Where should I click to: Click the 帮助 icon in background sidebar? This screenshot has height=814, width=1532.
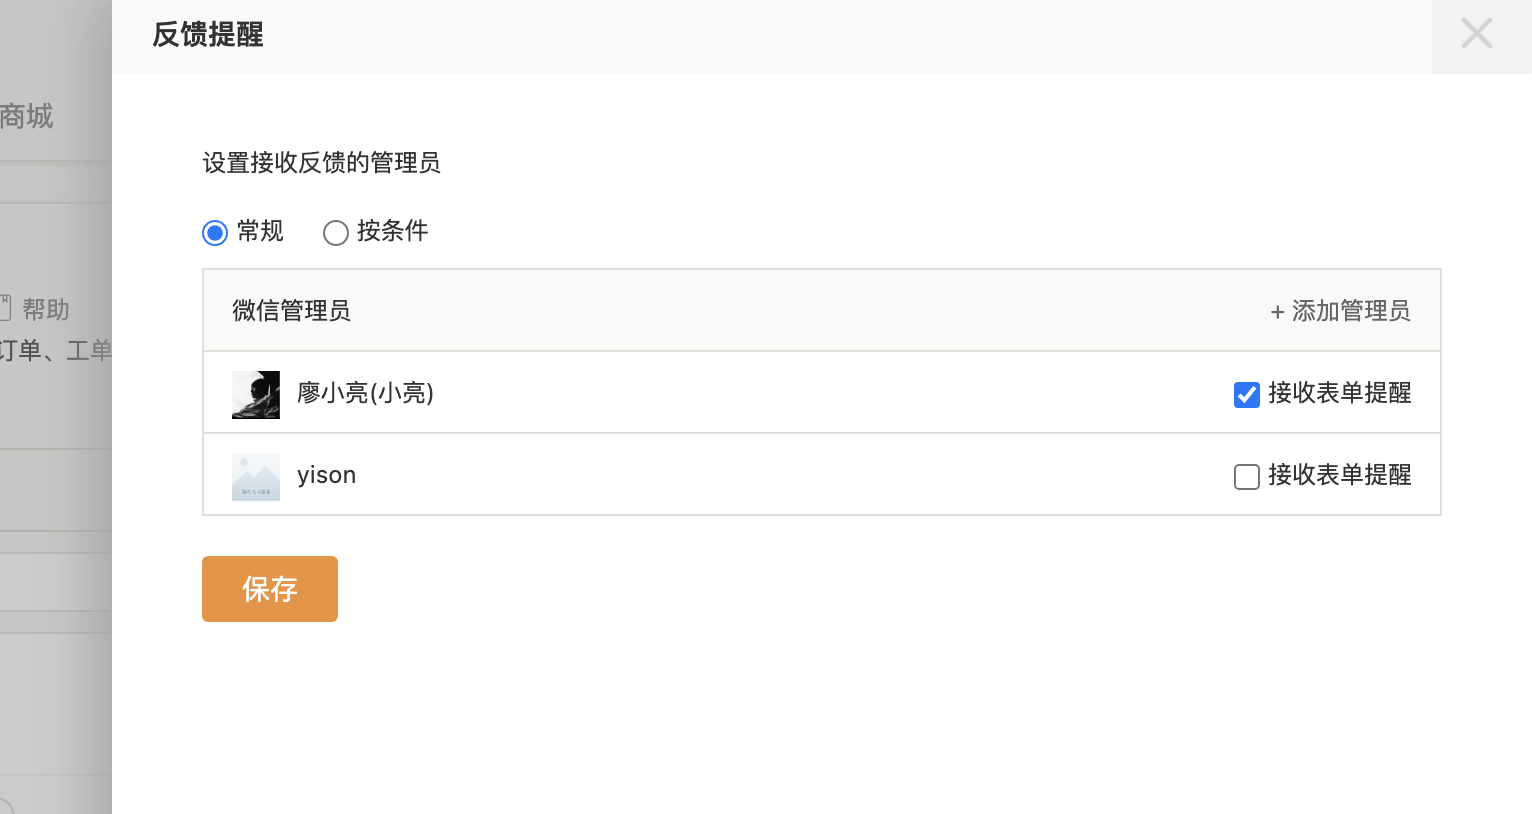point(5,308)
